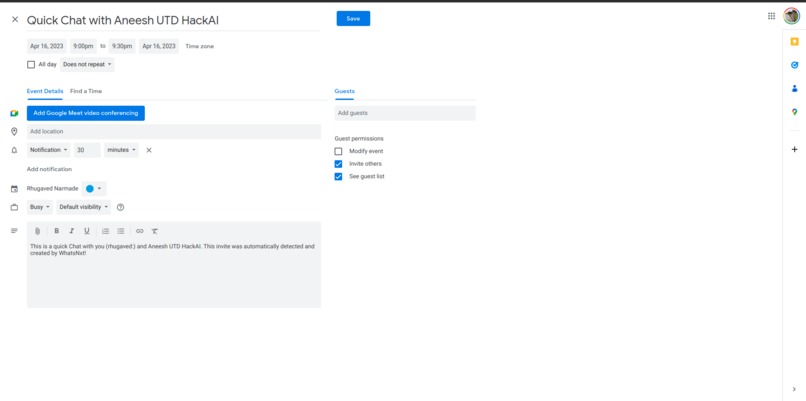
Task: Edit the event title field
Action: (173, 20)
